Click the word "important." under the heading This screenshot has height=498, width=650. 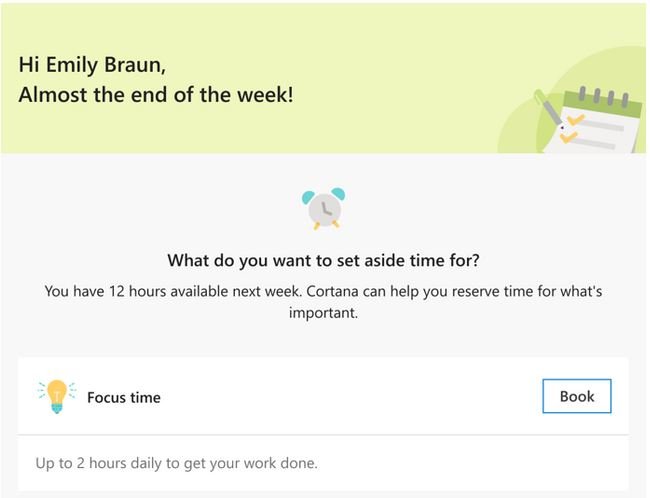point(323,312)
